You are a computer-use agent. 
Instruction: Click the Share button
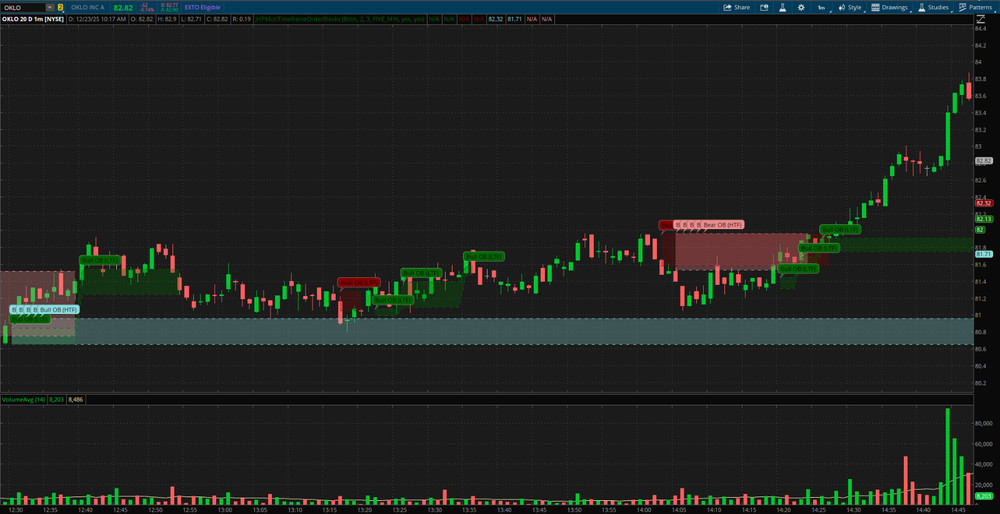pos(737,7)
